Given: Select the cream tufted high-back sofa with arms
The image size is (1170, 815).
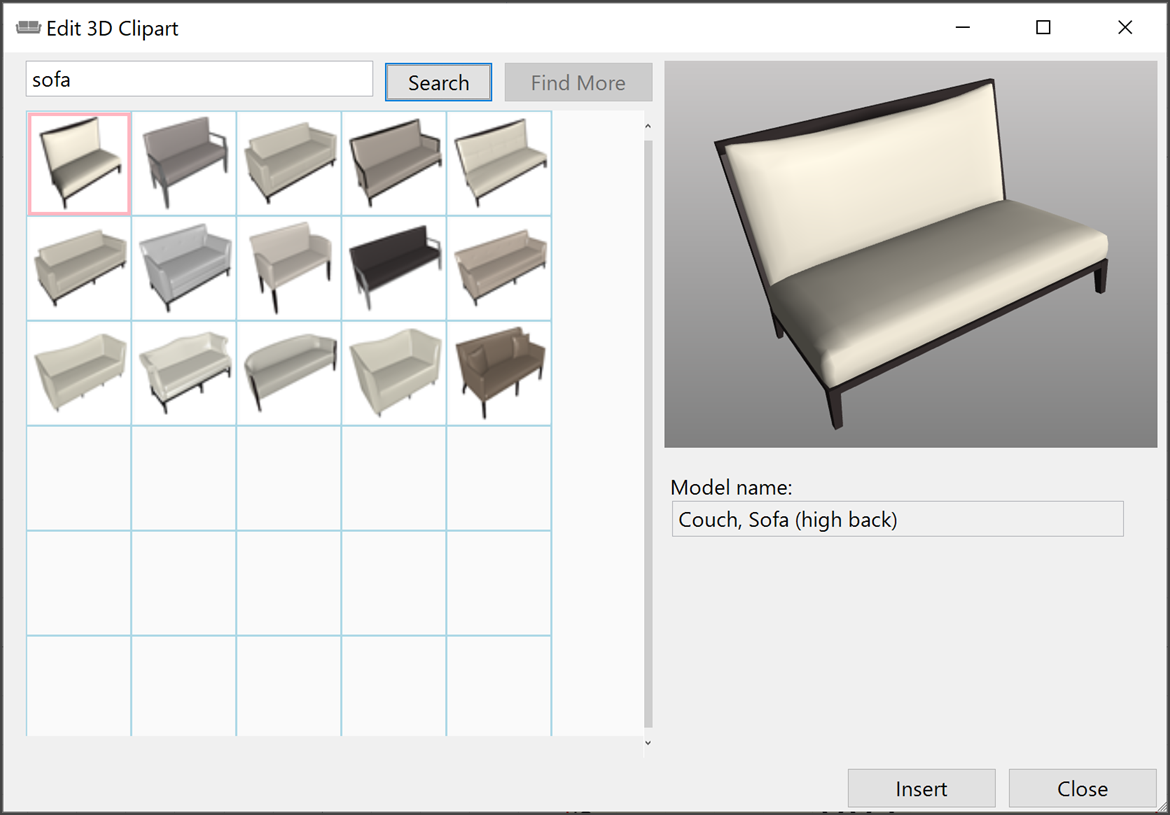Looking at the screenshot, I should coord(499,163).
